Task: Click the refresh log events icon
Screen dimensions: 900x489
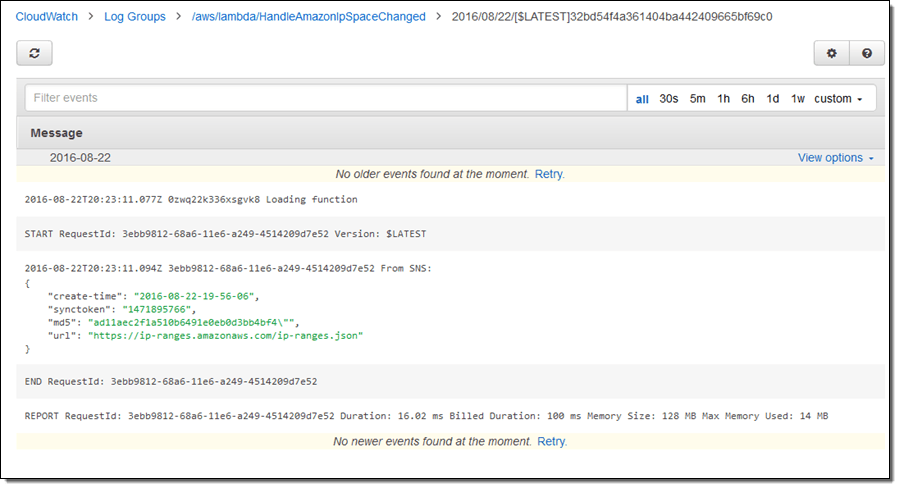Action: pos(34,53)
